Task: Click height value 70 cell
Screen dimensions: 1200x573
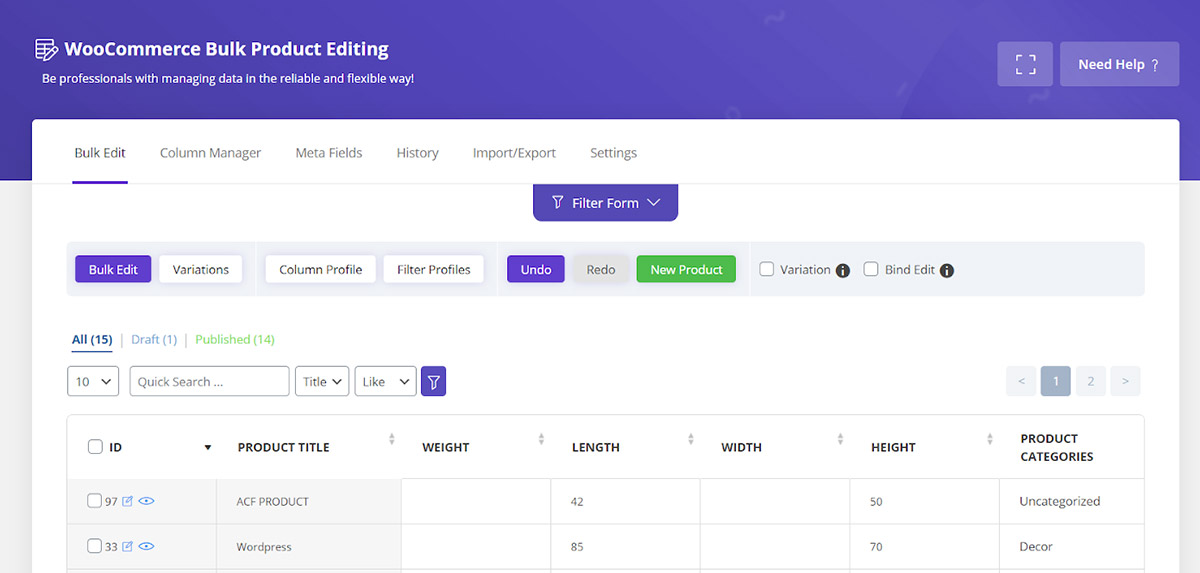Action: pos(924,547)
